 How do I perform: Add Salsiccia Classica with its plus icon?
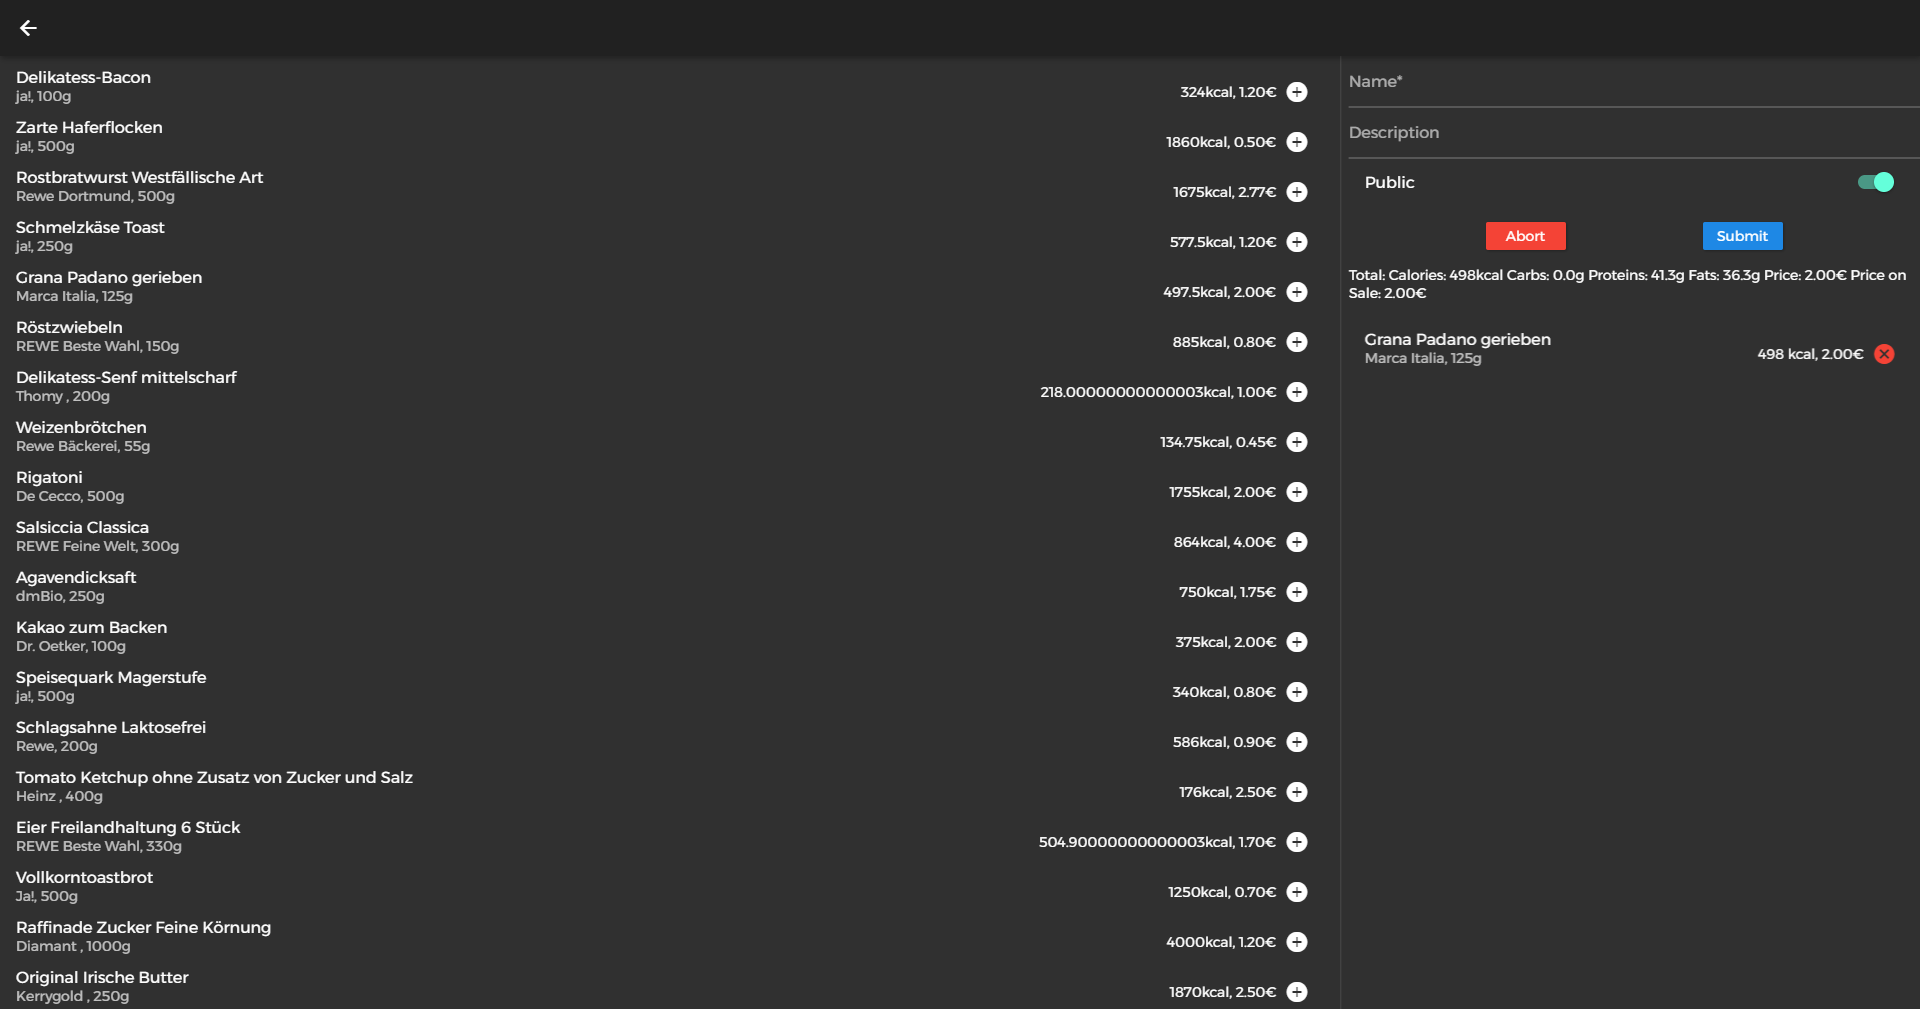point(1297,542)
